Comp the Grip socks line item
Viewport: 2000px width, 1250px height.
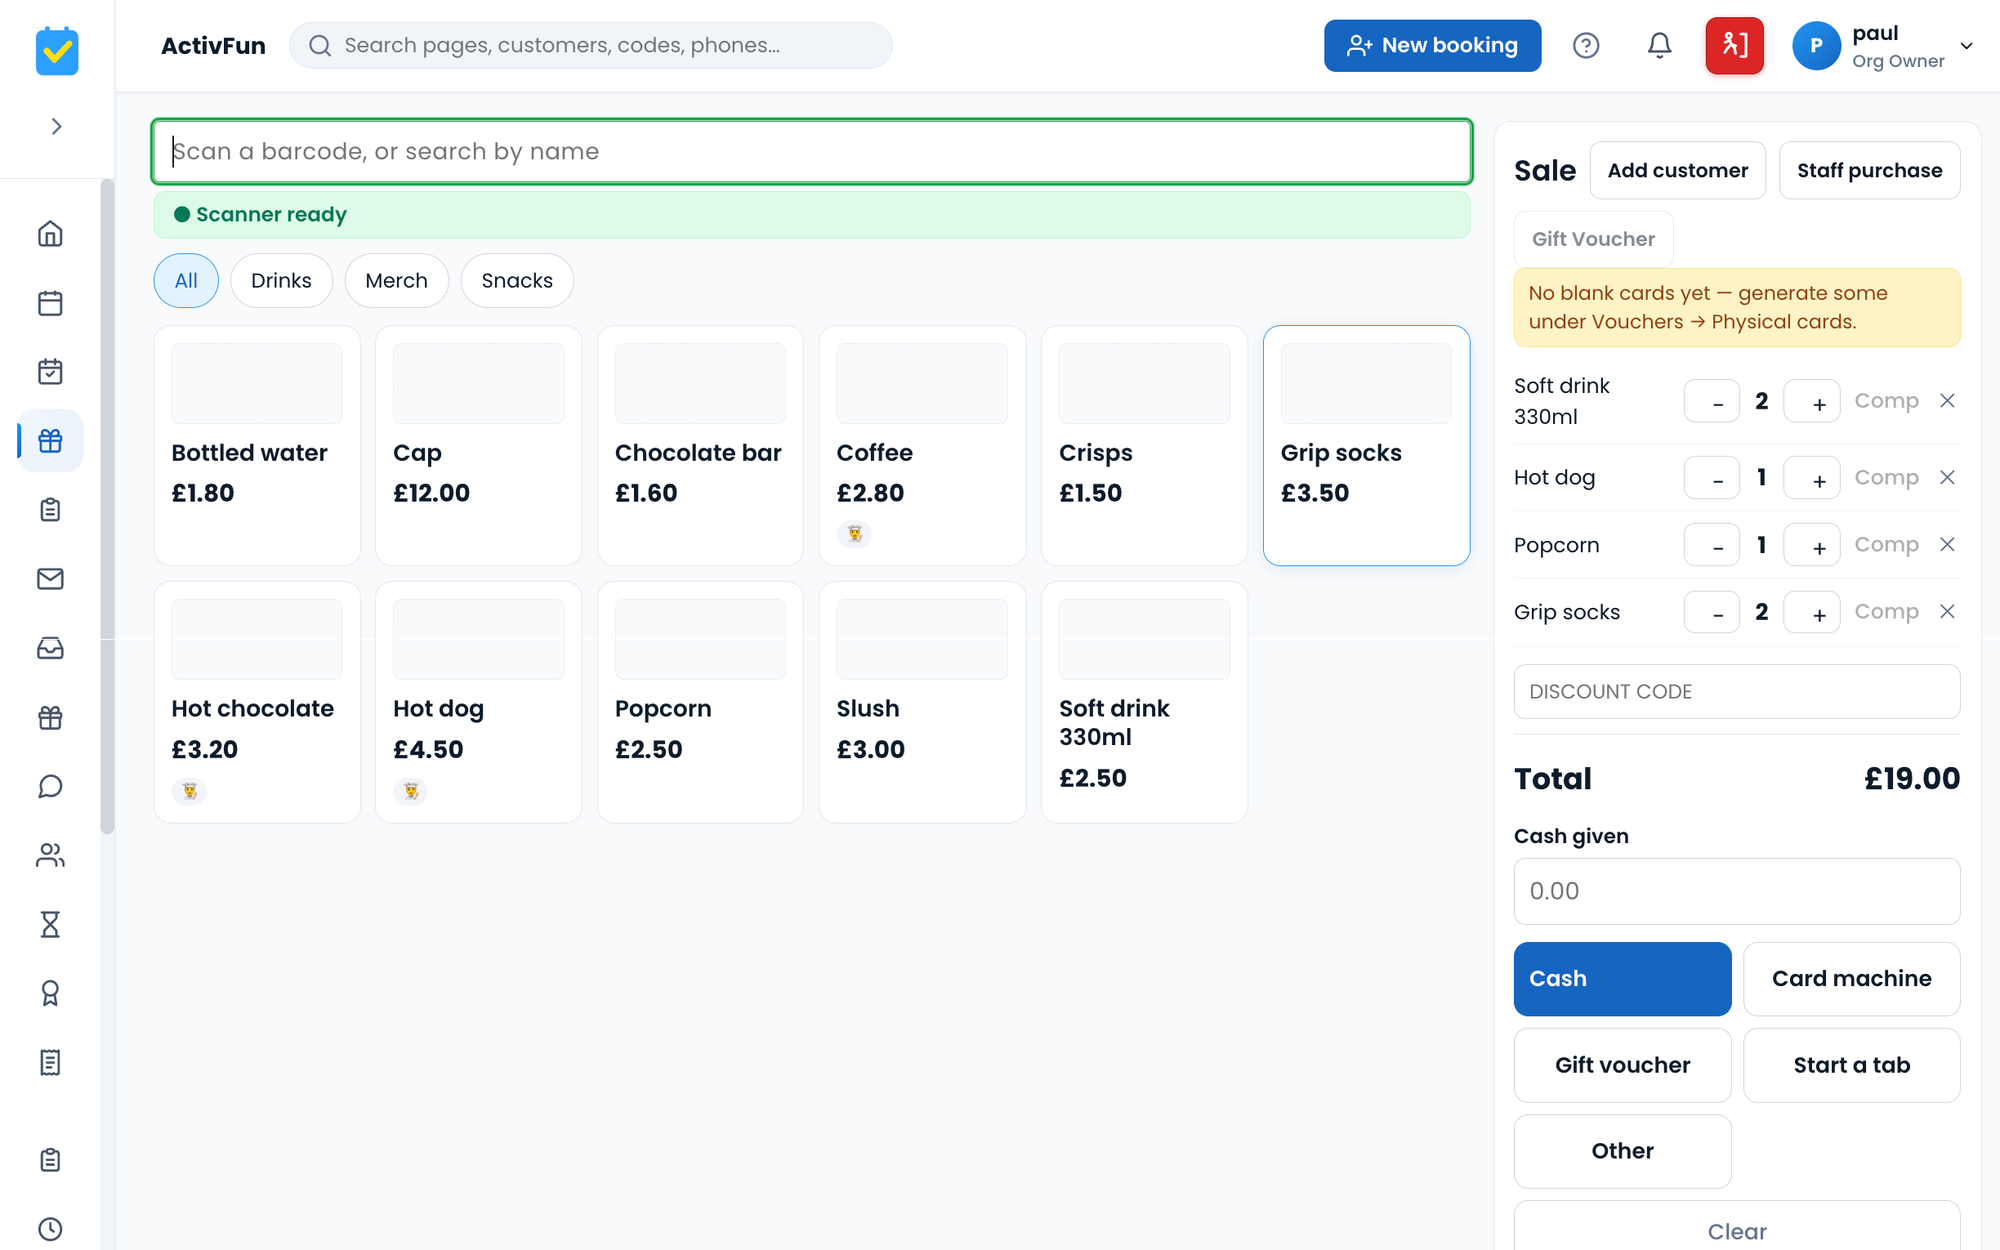pyautogui.click(x=1886, y=612)
